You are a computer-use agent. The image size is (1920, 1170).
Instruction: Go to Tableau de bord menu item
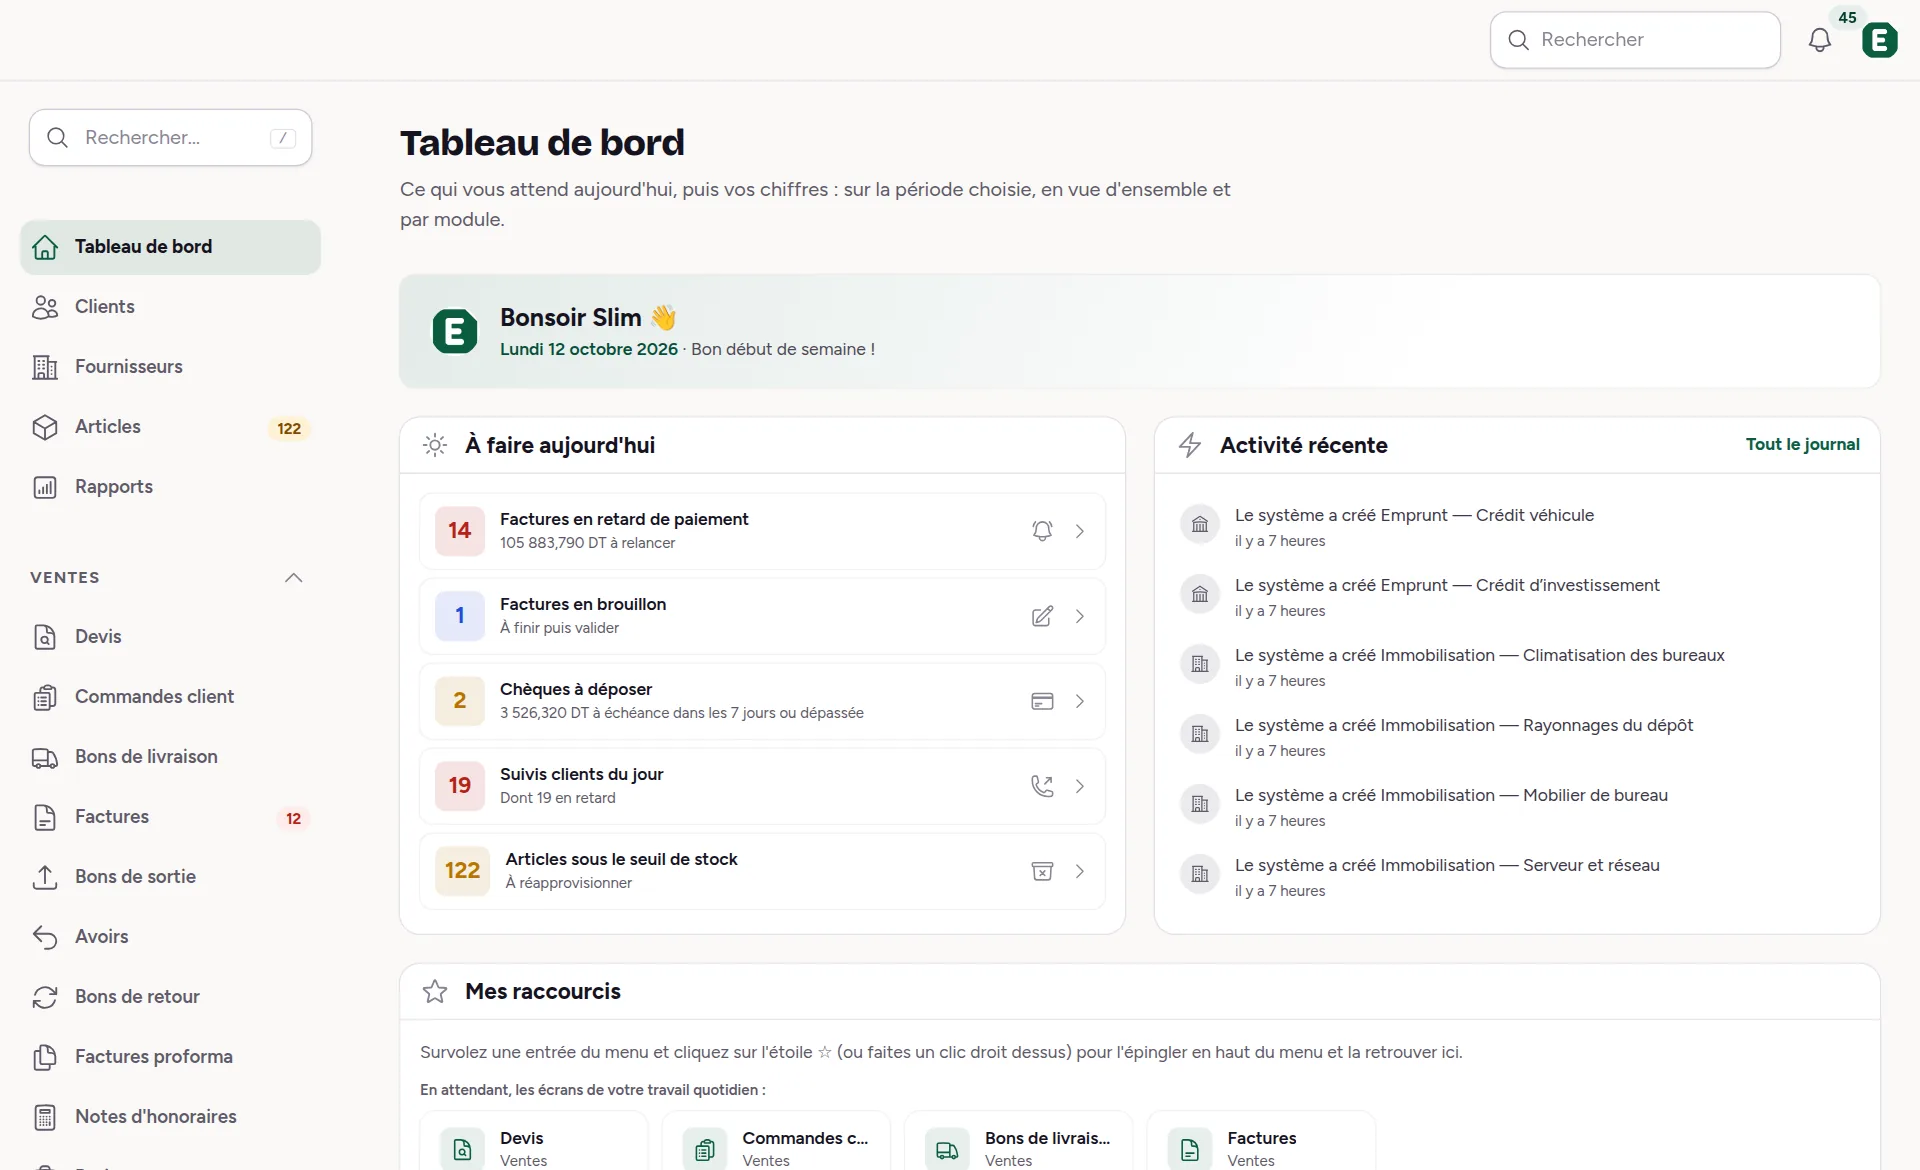tap(170, 247)
